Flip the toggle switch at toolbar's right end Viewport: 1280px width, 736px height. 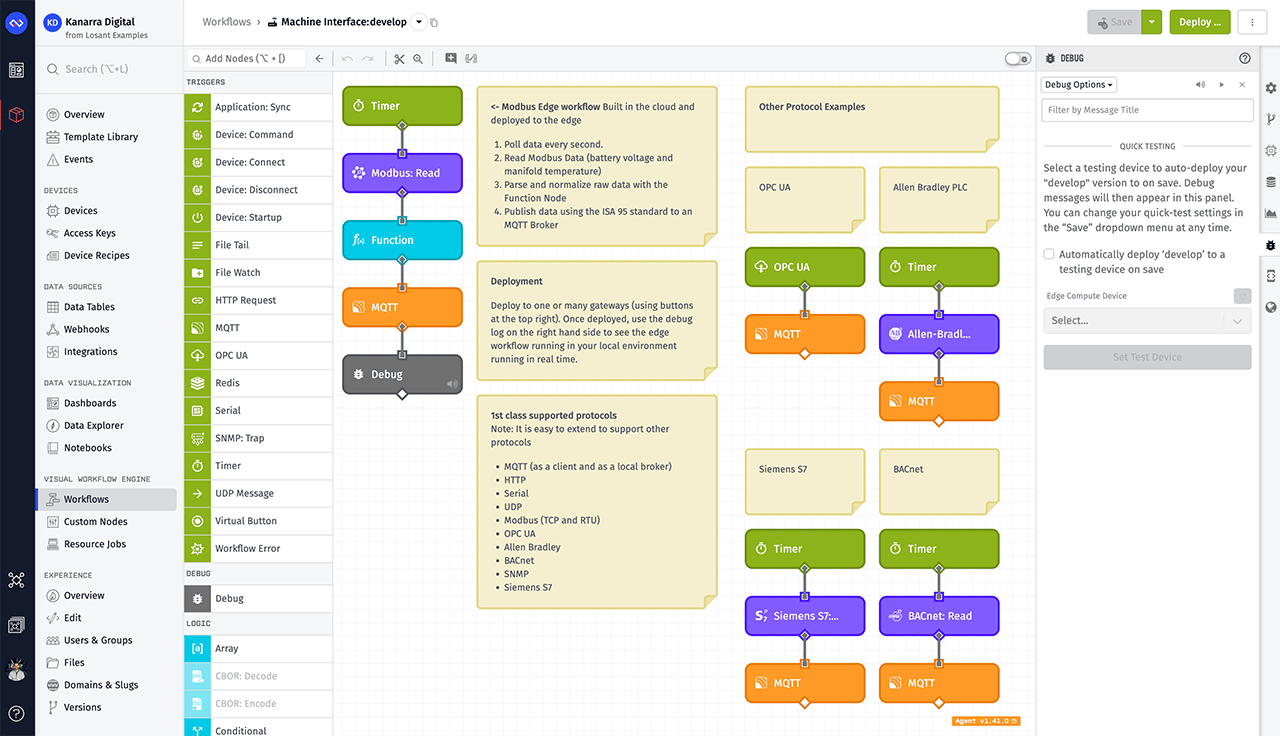(x=1017, y=58)
